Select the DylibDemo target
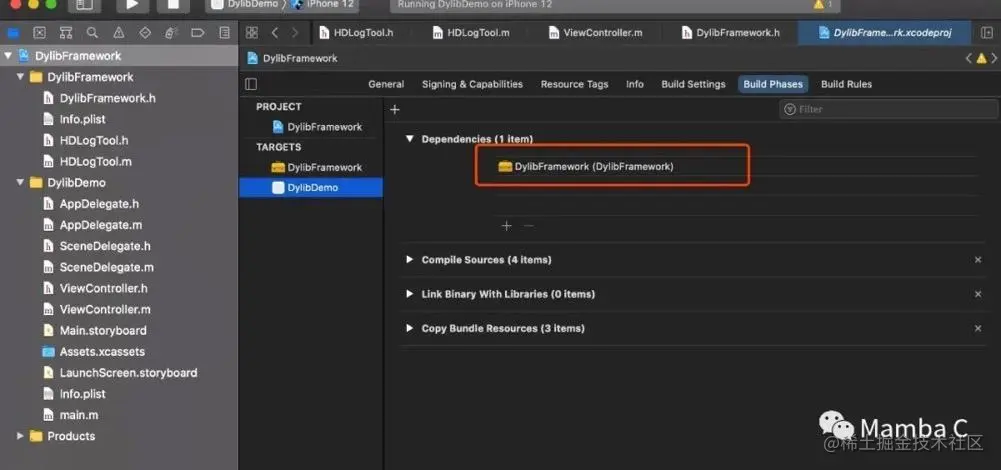1001x470 pixels. point(311,188)
